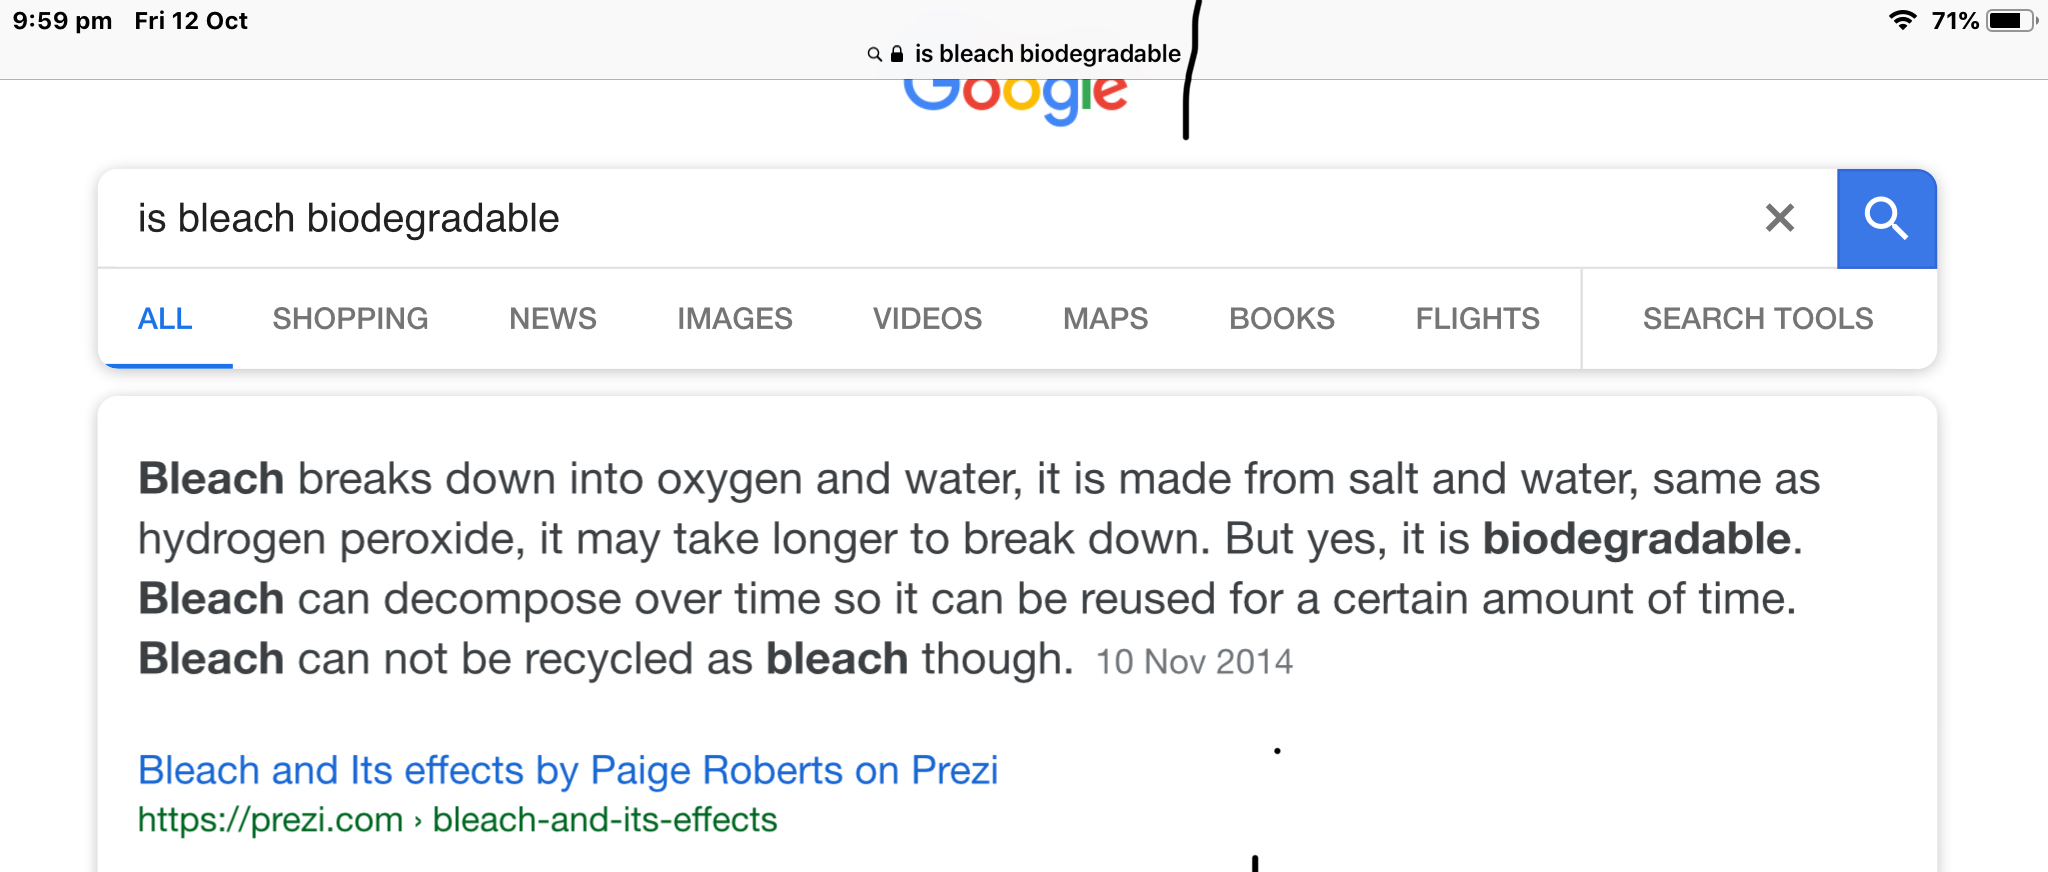Clear the search query with X icon
2048x872 pixels.
pos(1780,218)
